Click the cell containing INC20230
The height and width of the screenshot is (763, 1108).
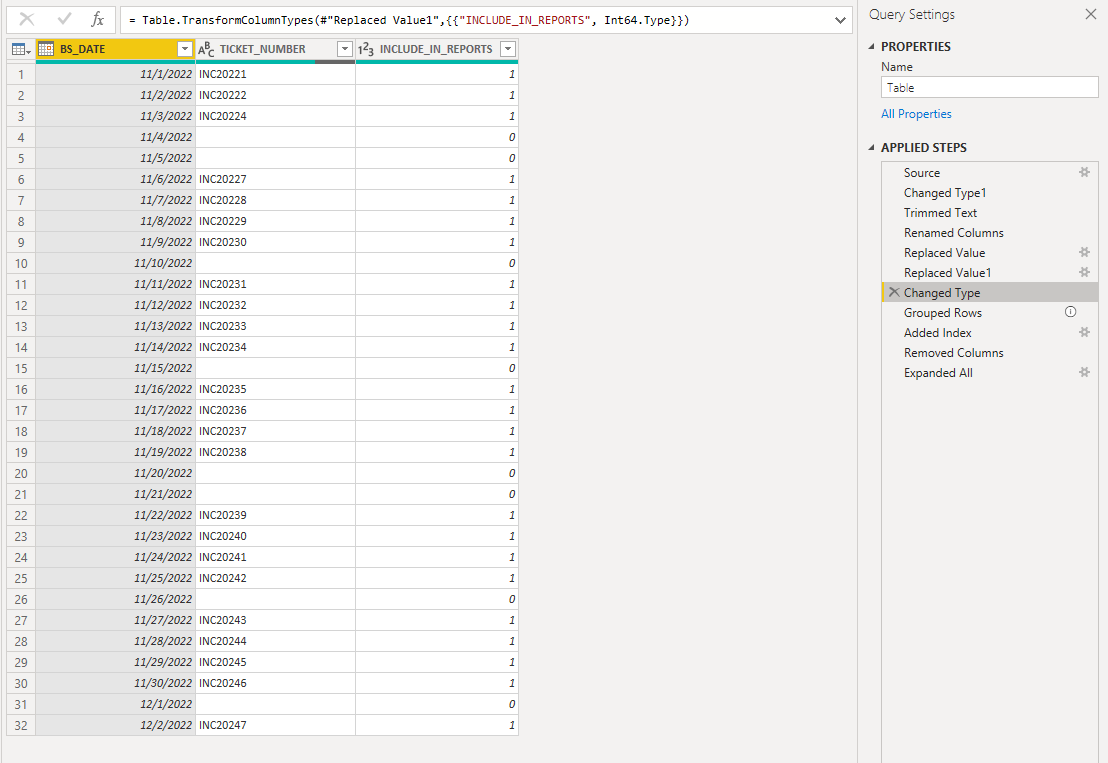tap(276, 242)
